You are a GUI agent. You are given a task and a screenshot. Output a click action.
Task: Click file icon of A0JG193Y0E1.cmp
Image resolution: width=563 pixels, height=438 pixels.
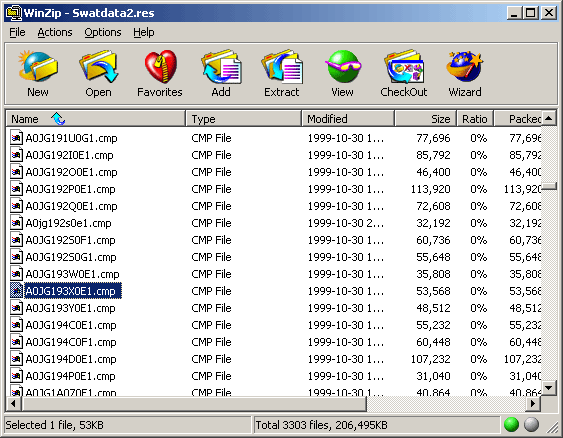(16, 308)
